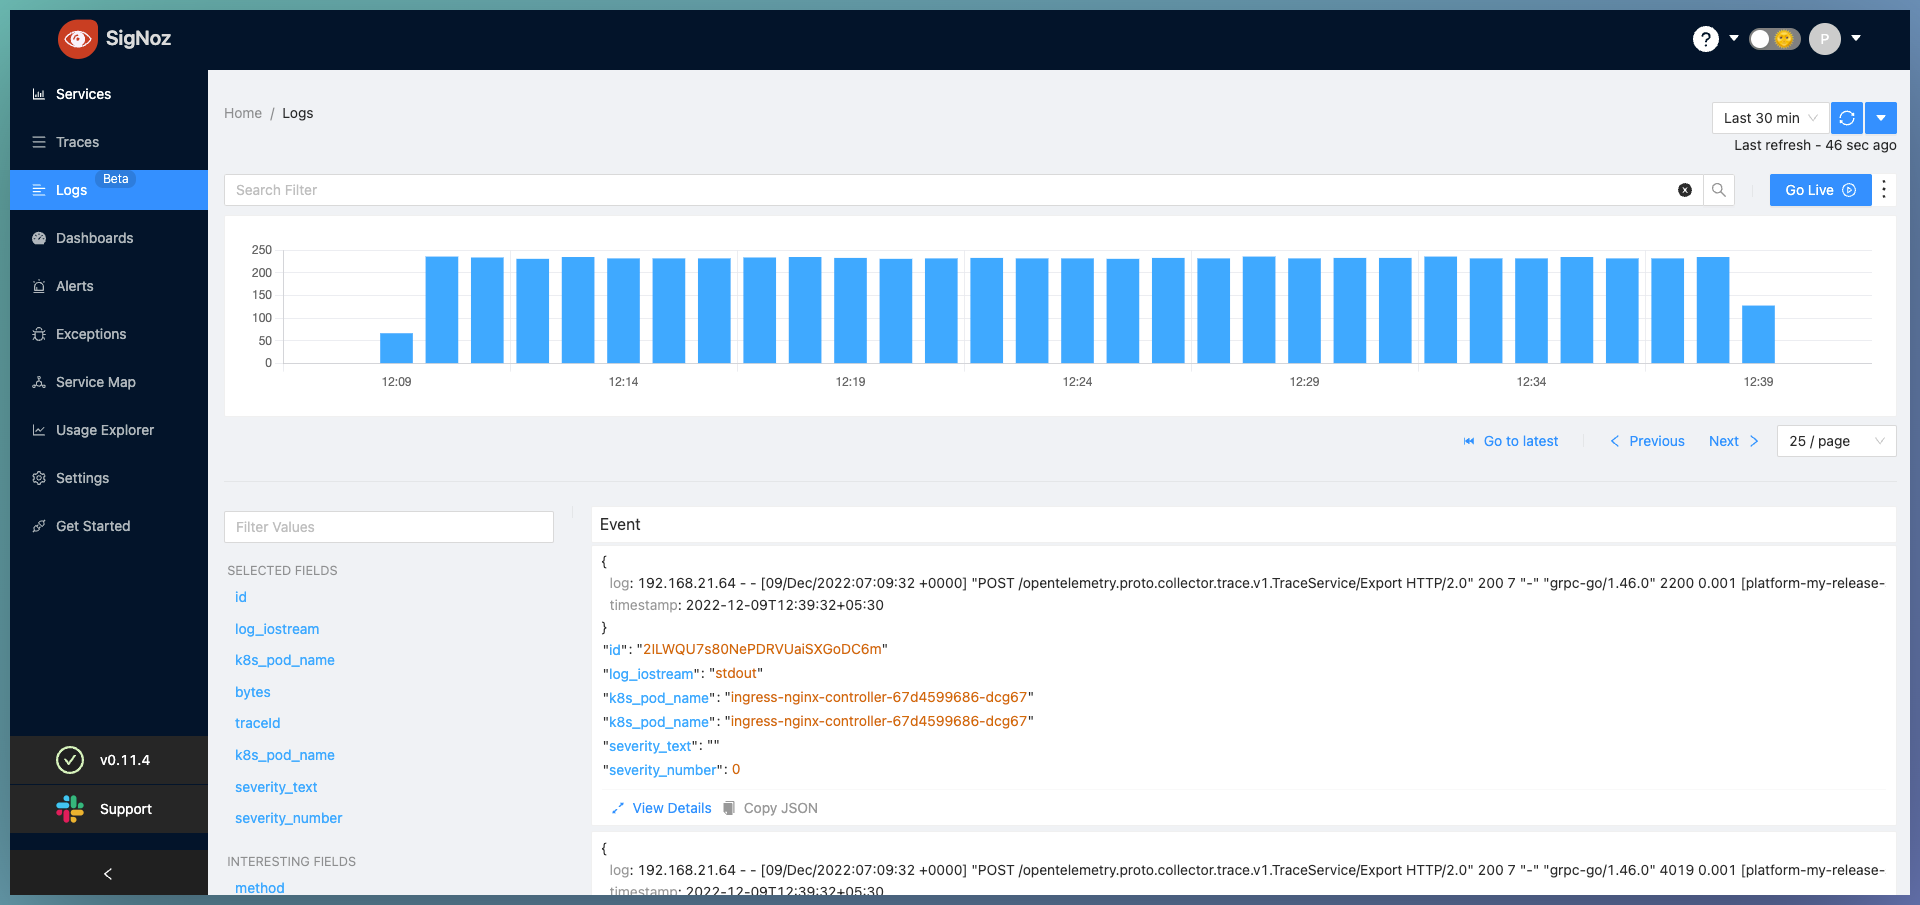Select the id field
This screenshot has height=905, width=1920.
[x=241, y=597]
